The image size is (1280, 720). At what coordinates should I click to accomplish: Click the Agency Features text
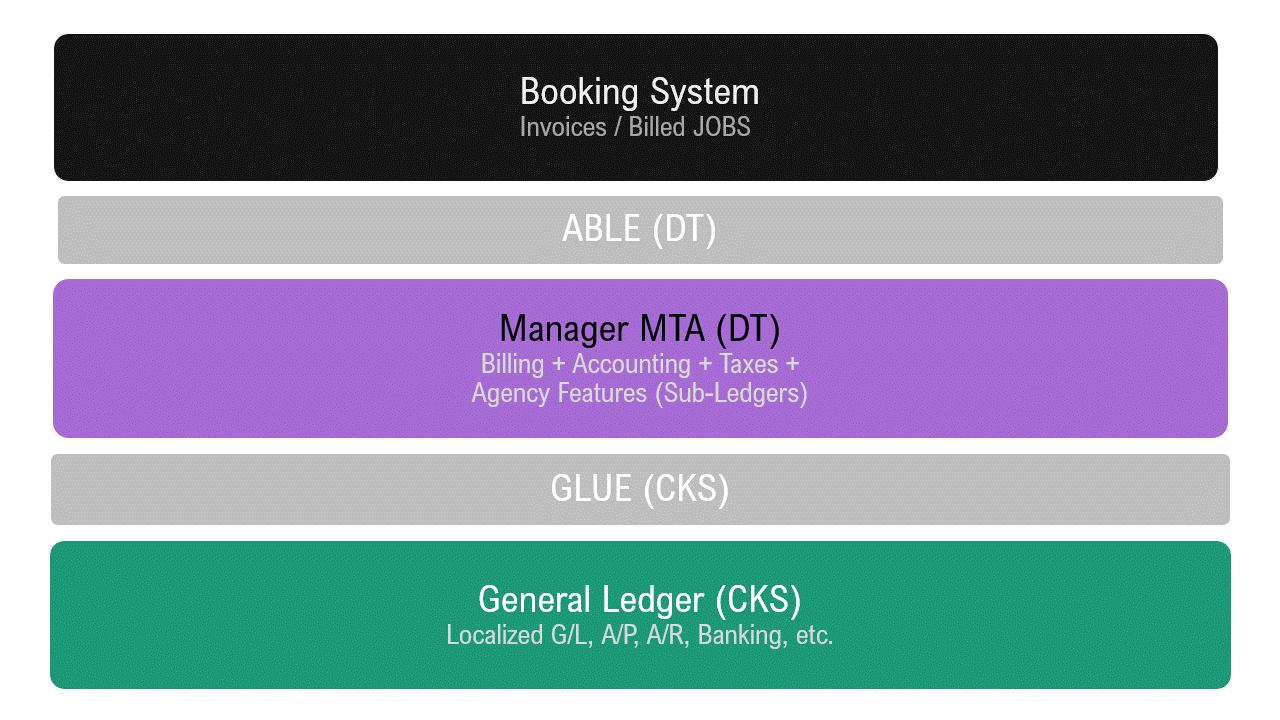click(559, 393)
